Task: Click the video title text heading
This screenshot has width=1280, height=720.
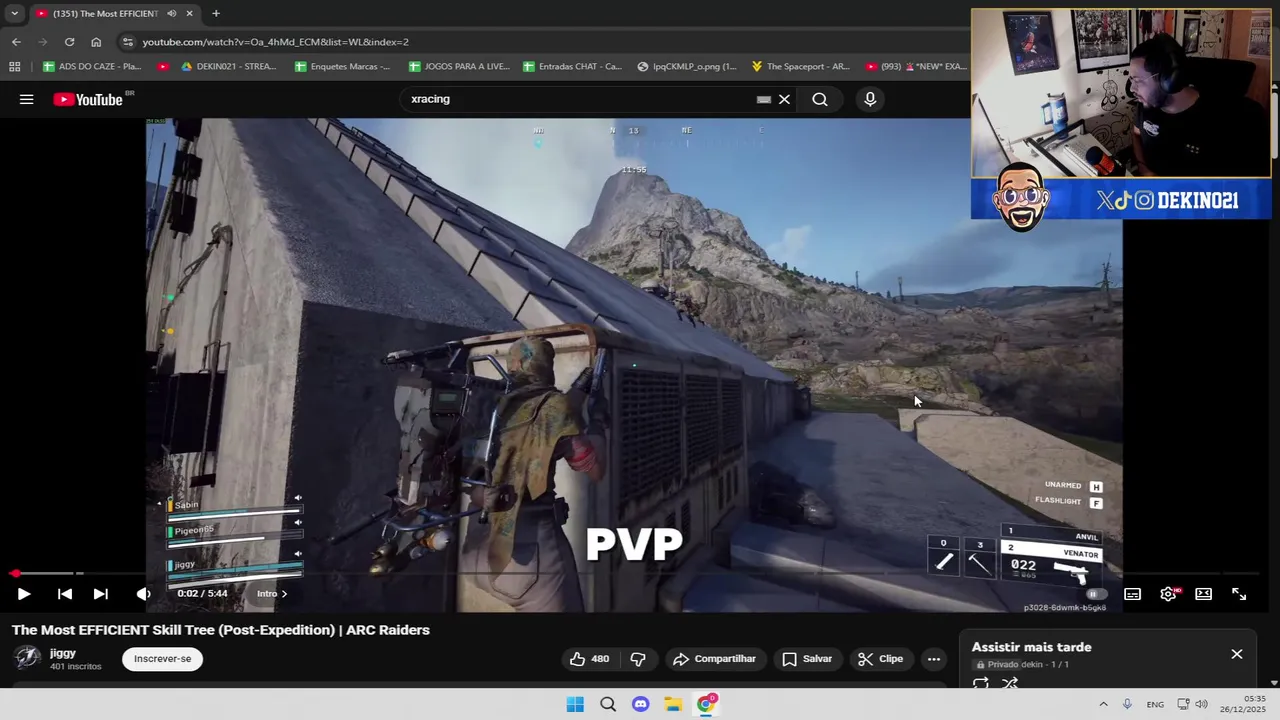Action: [221, 630]
